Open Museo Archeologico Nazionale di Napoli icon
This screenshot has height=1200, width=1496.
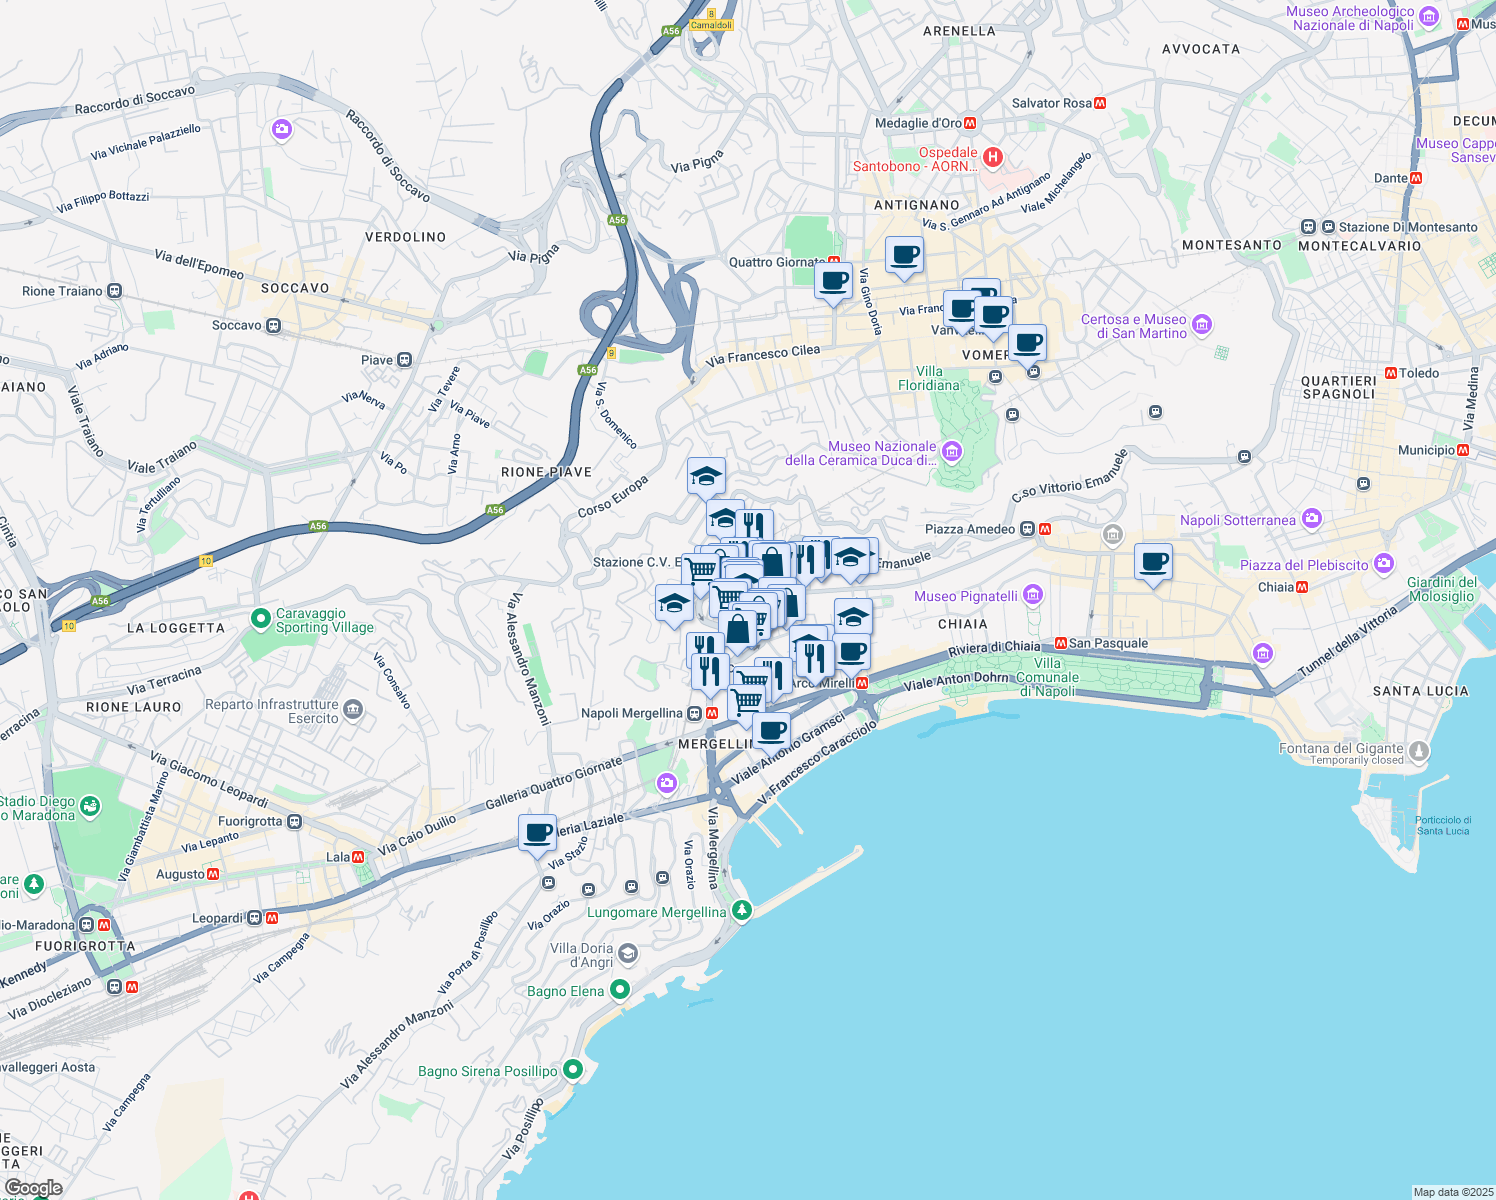1429,18
